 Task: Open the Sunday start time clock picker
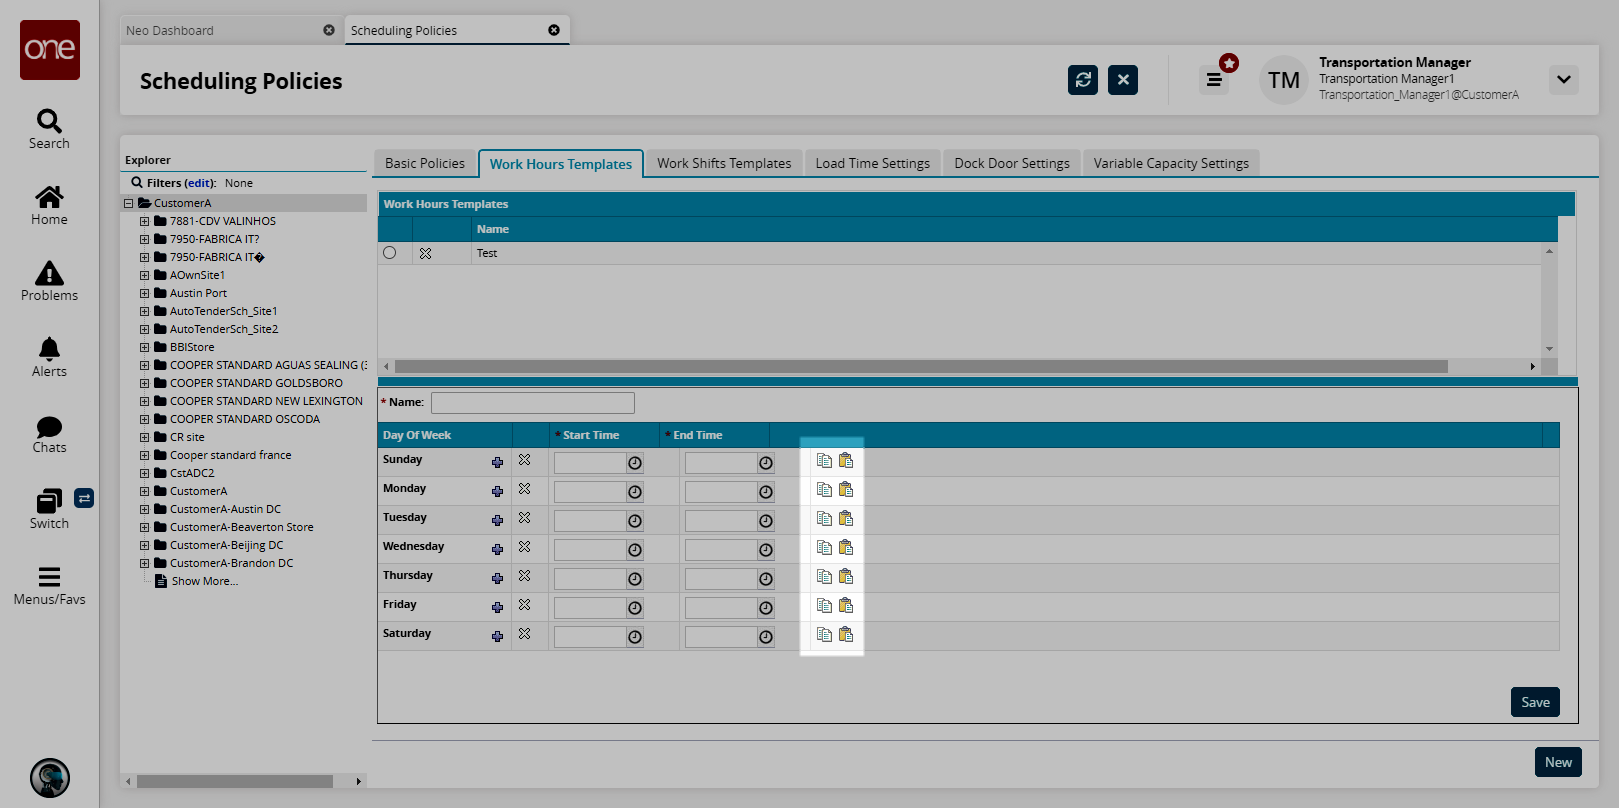[635, 463]
